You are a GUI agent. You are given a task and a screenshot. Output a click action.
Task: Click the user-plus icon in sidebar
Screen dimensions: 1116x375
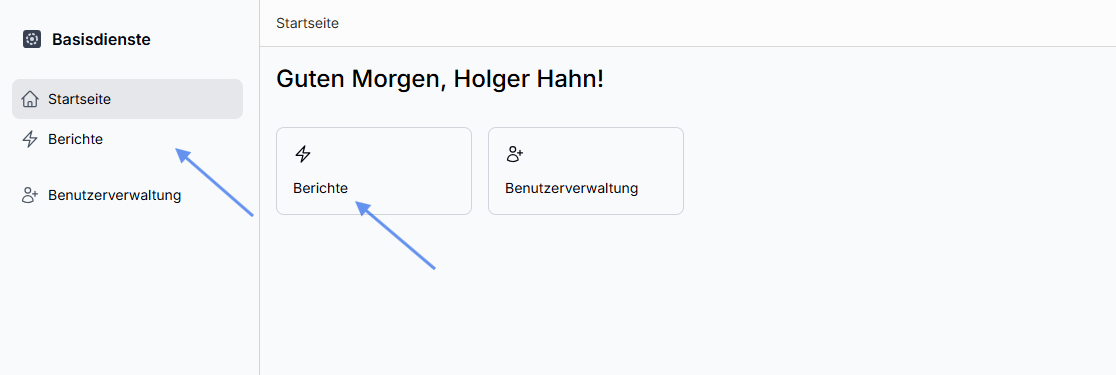tap(30, 195)
